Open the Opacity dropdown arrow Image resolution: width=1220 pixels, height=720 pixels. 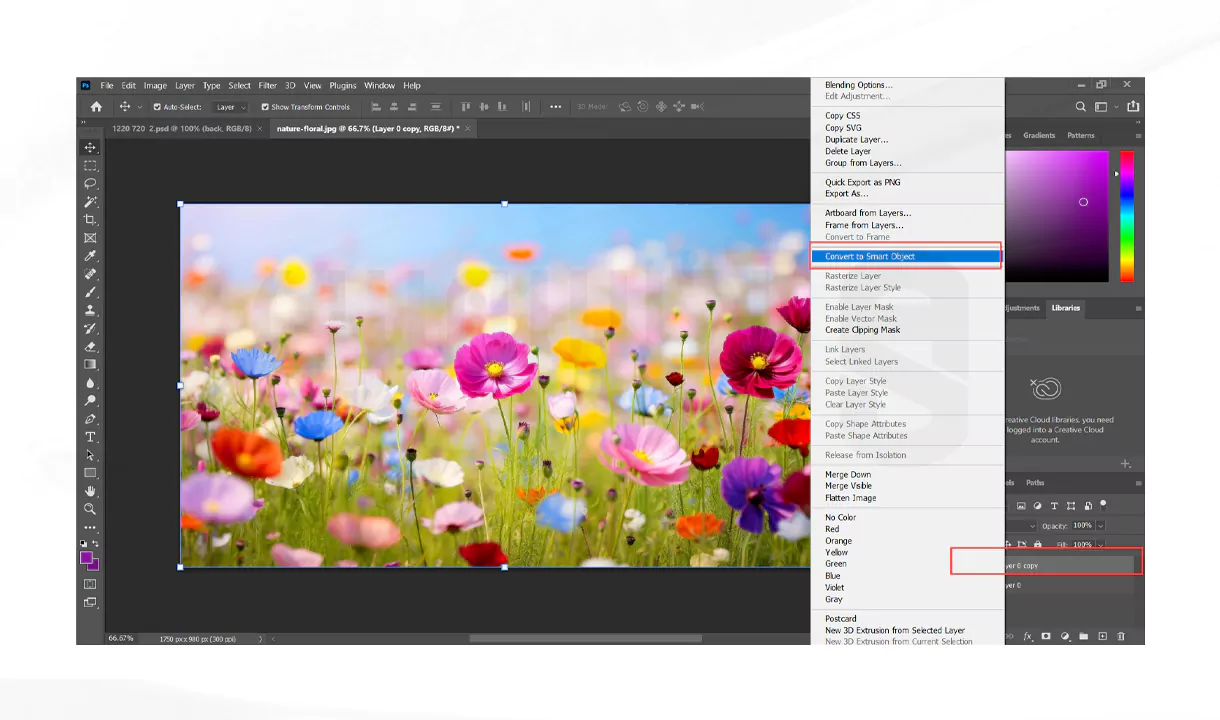(x=1100, y=526)
